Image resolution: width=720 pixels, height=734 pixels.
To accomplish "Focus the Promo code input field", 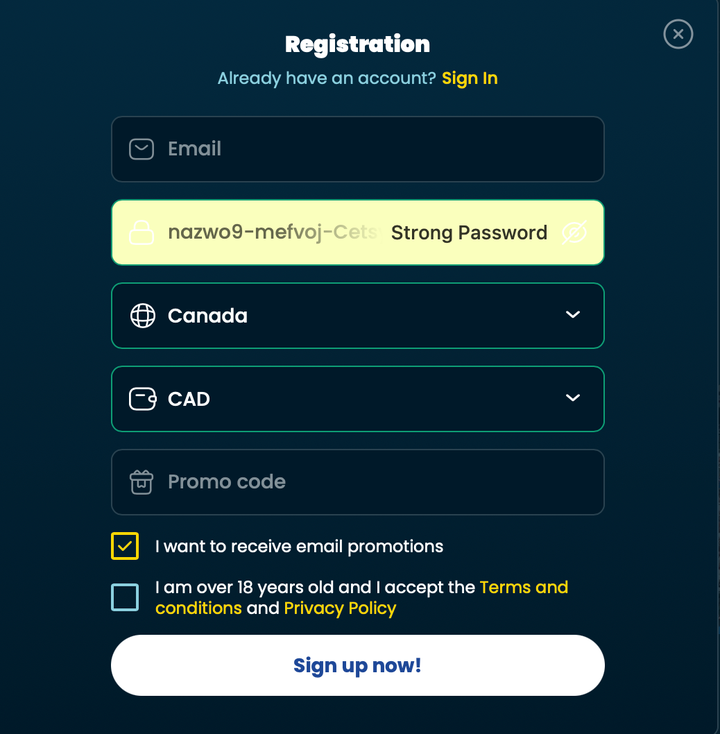I will tap(358, 482).
